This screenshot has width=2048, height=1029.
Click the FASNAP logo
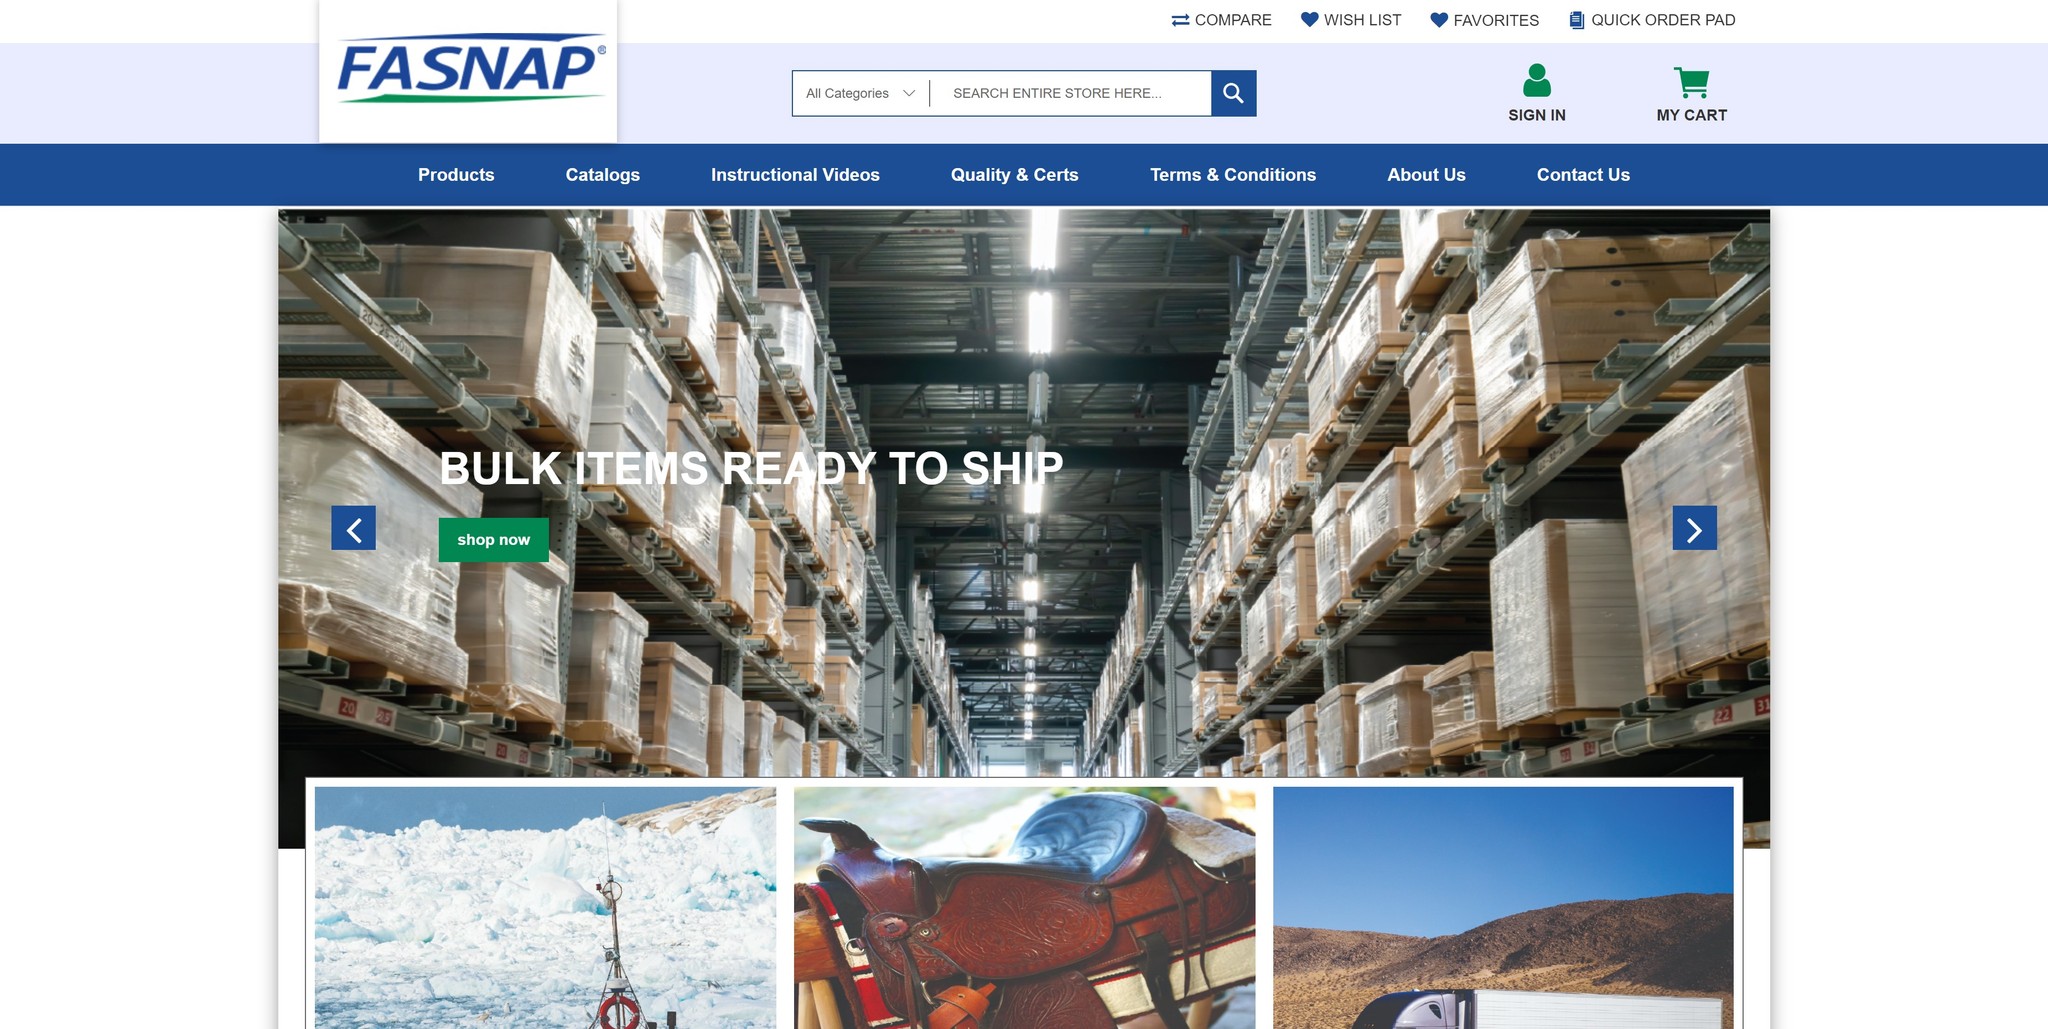click(470, 69)
